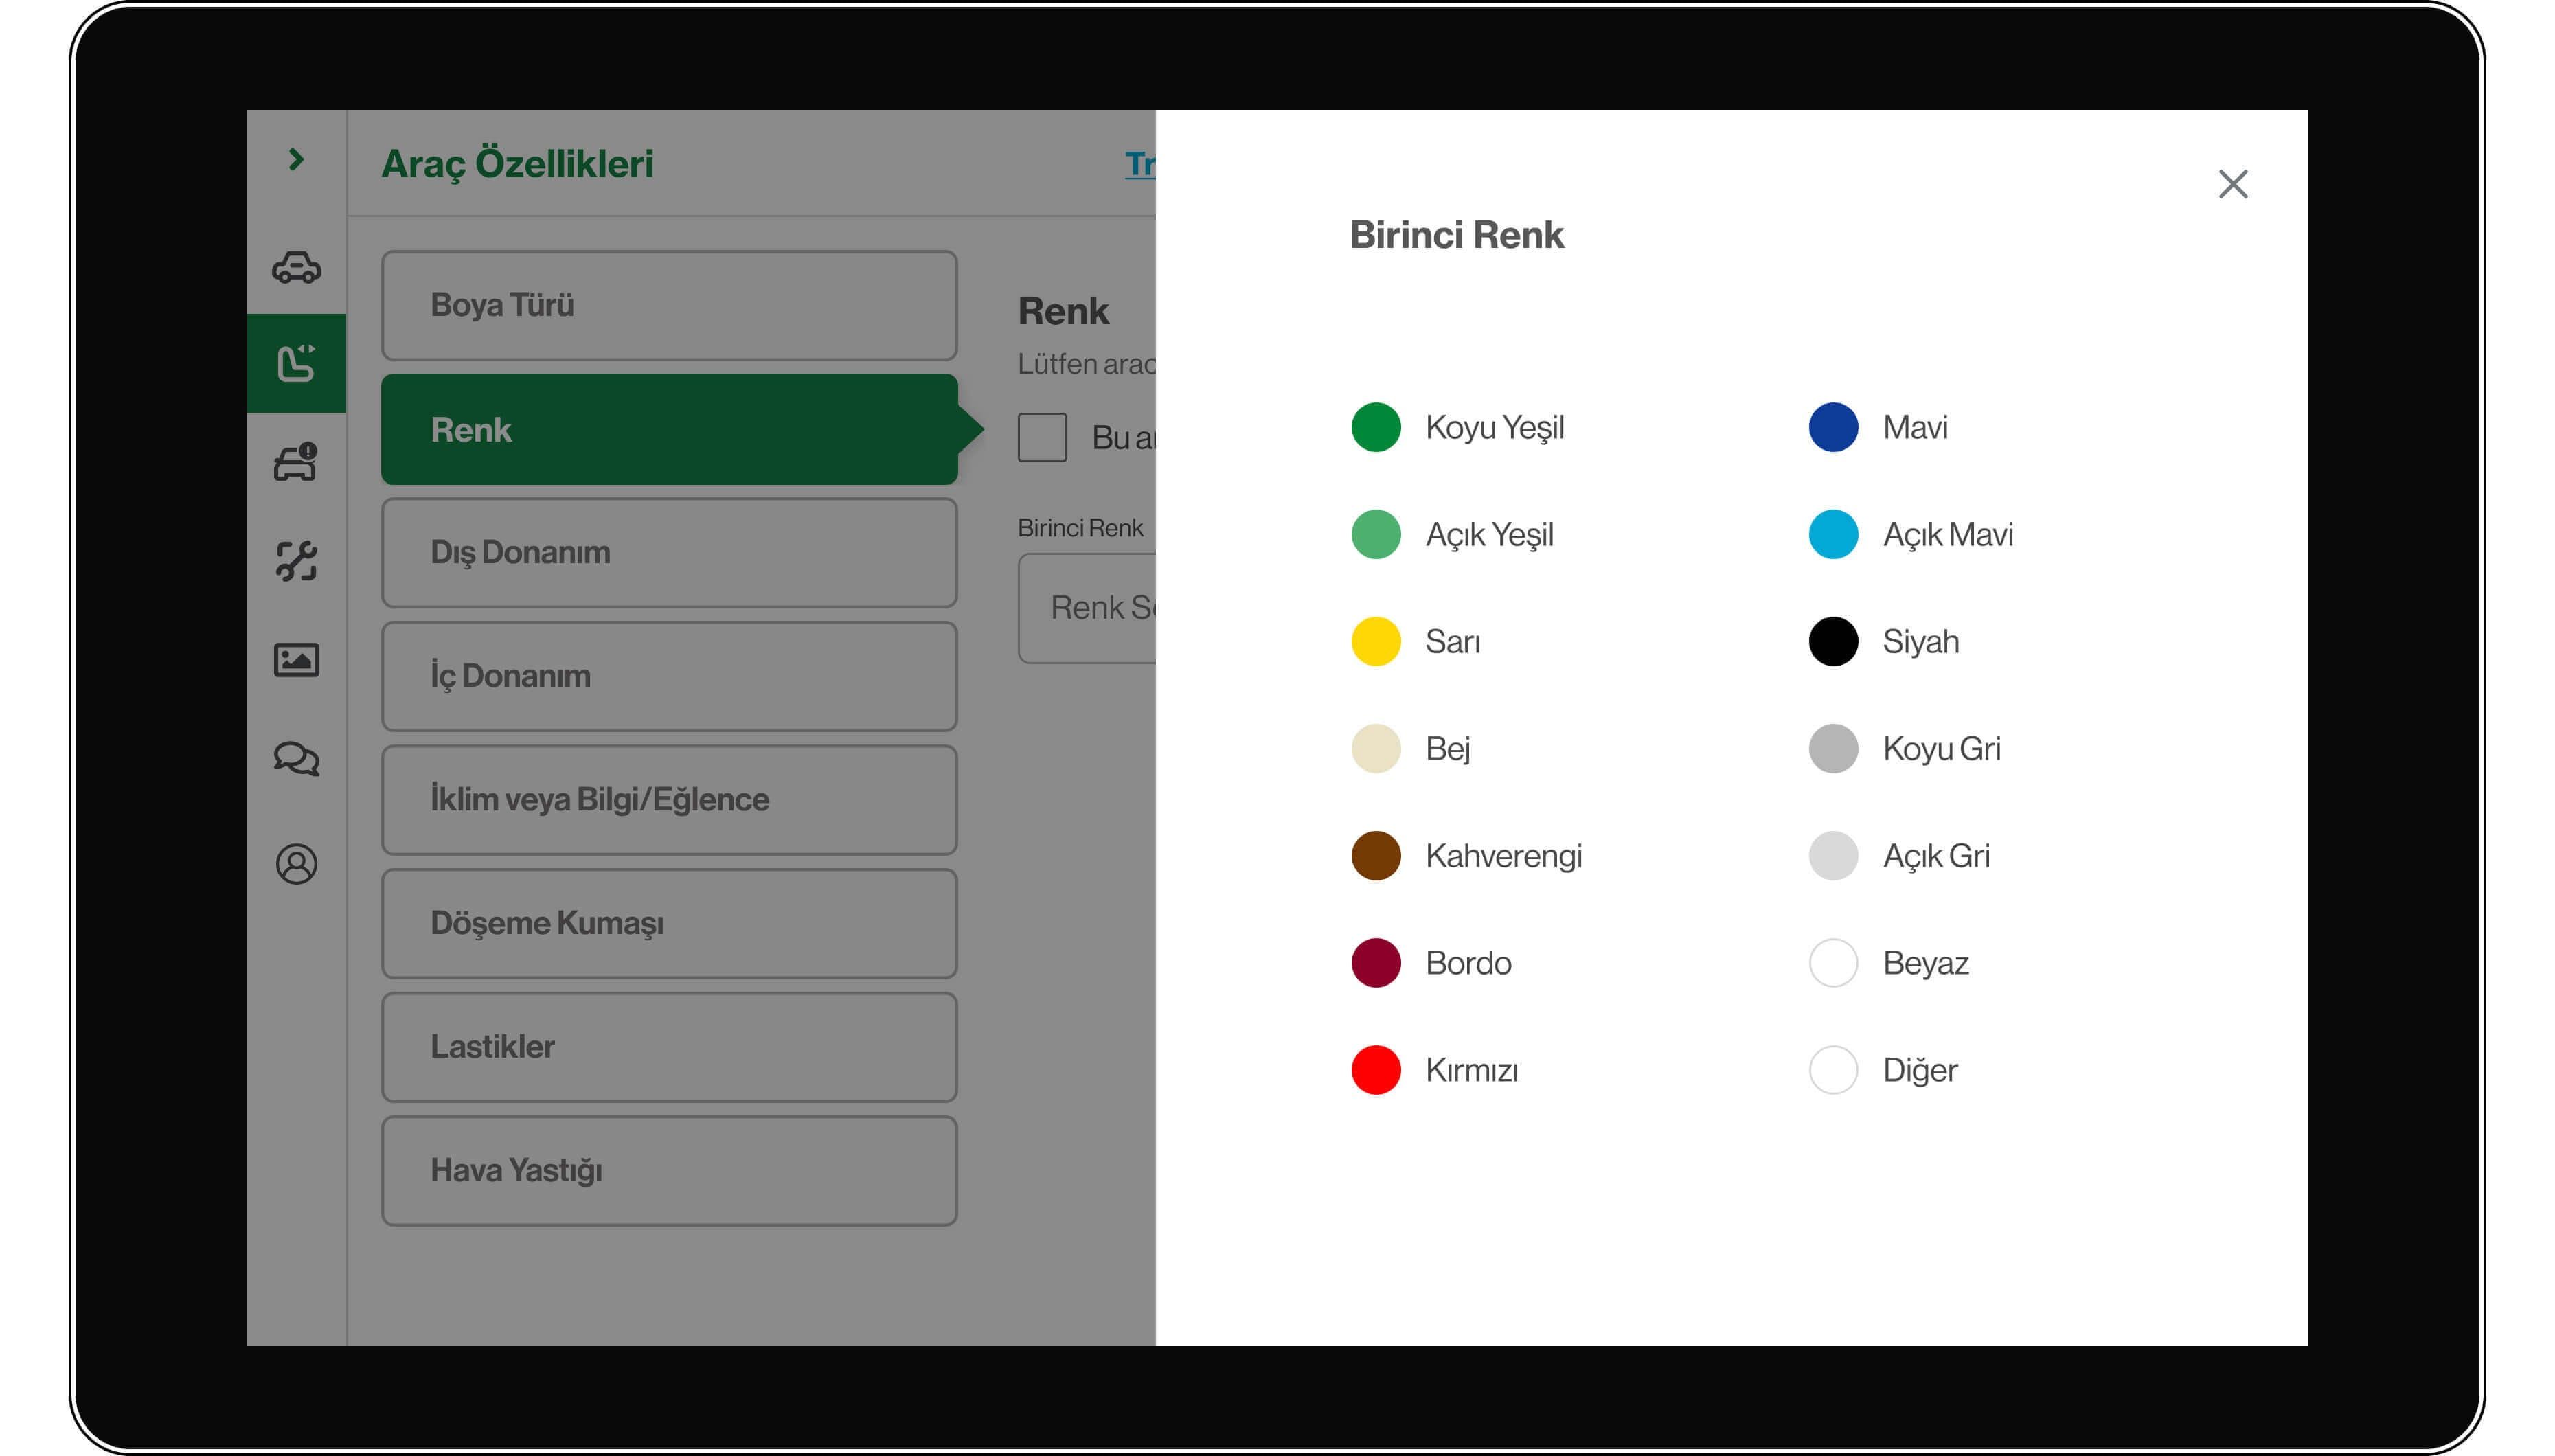The image size is (2555, 1456).
Task: Open the Boya Türü section
Action: (668, 305)
